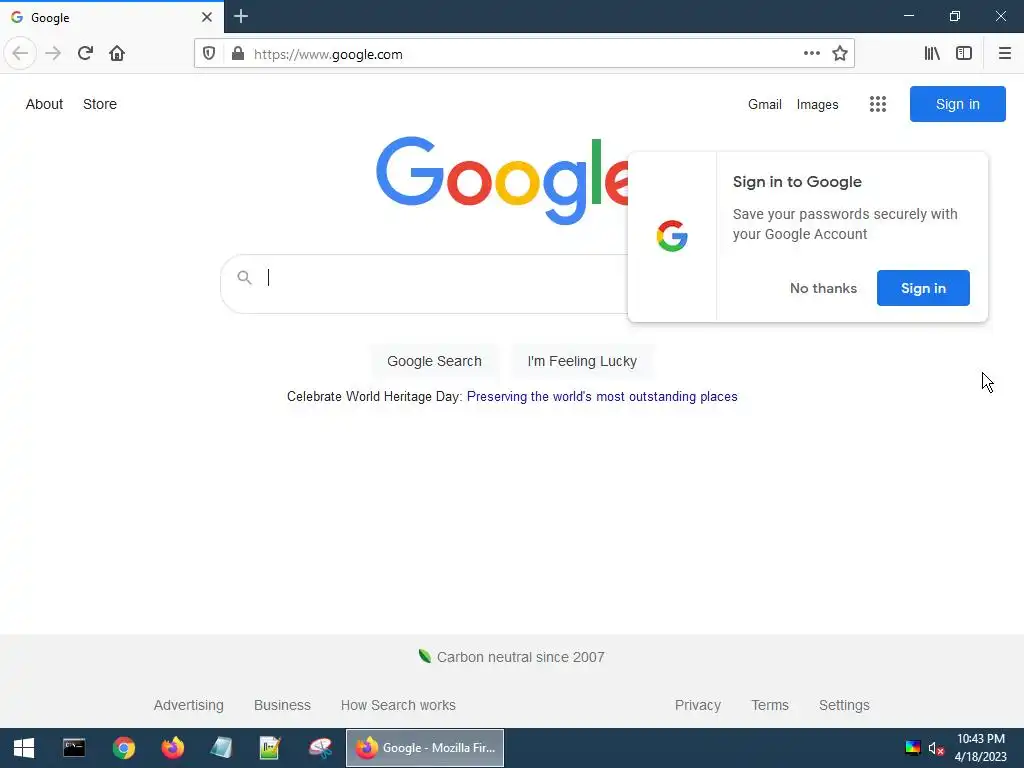Close the Google tab
Image resolution: width=1024 pixels, height=768 pixels.
[x=206, y=17]
